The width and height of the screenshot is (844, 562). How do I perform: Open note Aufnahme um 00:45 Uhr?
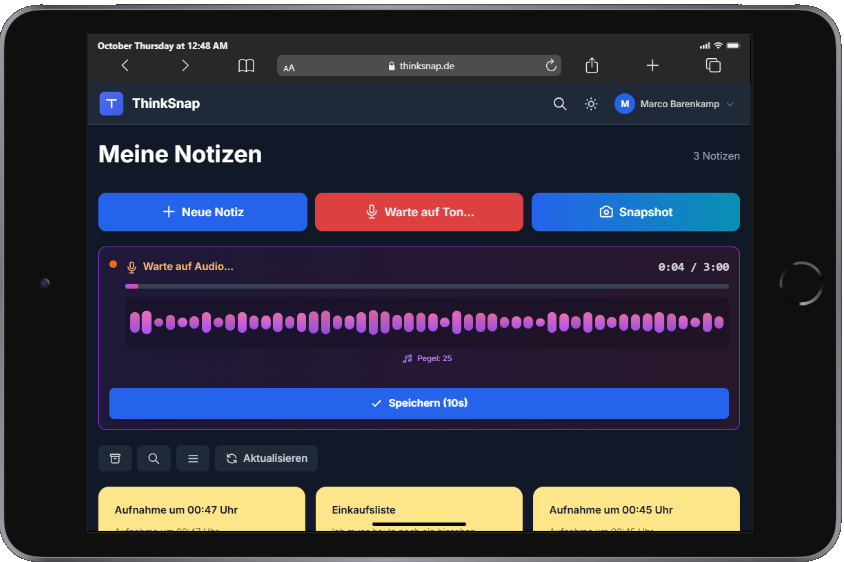click(635, 509)
